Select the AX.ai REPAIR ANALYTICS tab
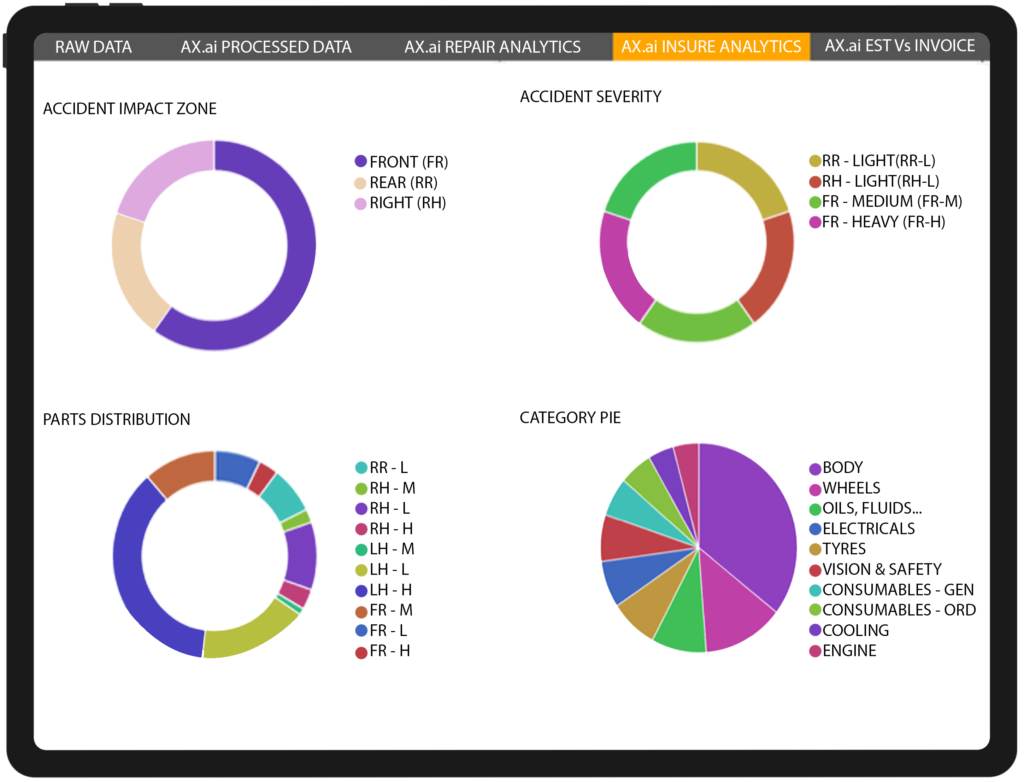 [x=492, y=47]
